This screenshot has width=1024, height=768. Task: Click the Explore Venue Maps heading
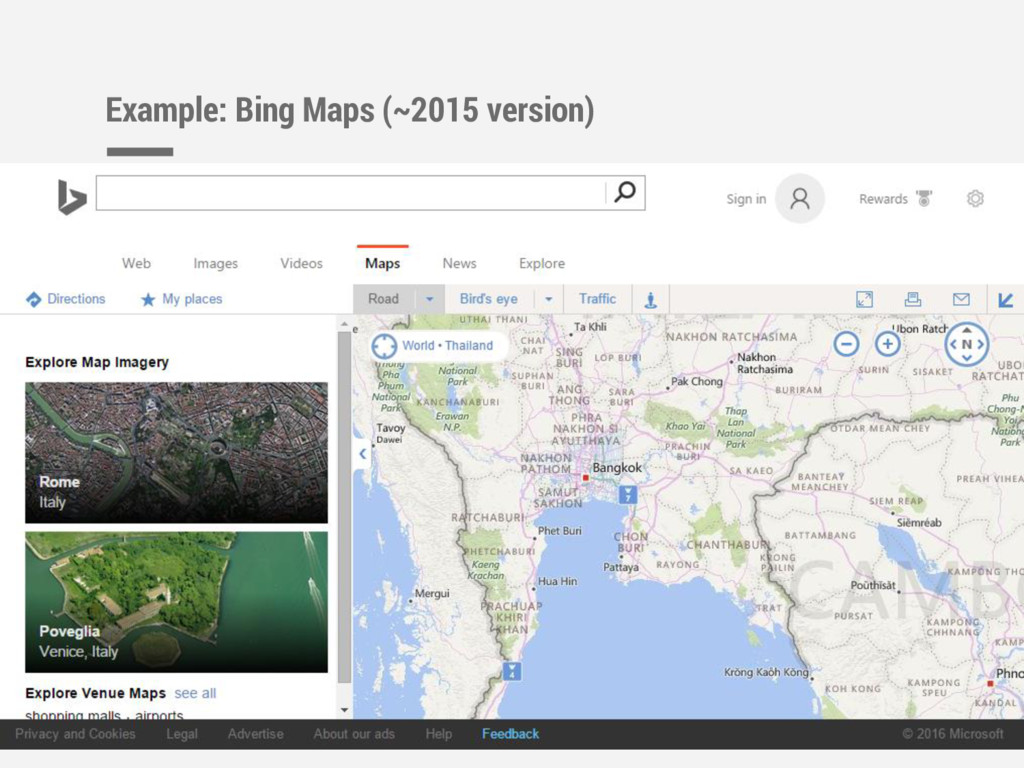click(95, 693)
